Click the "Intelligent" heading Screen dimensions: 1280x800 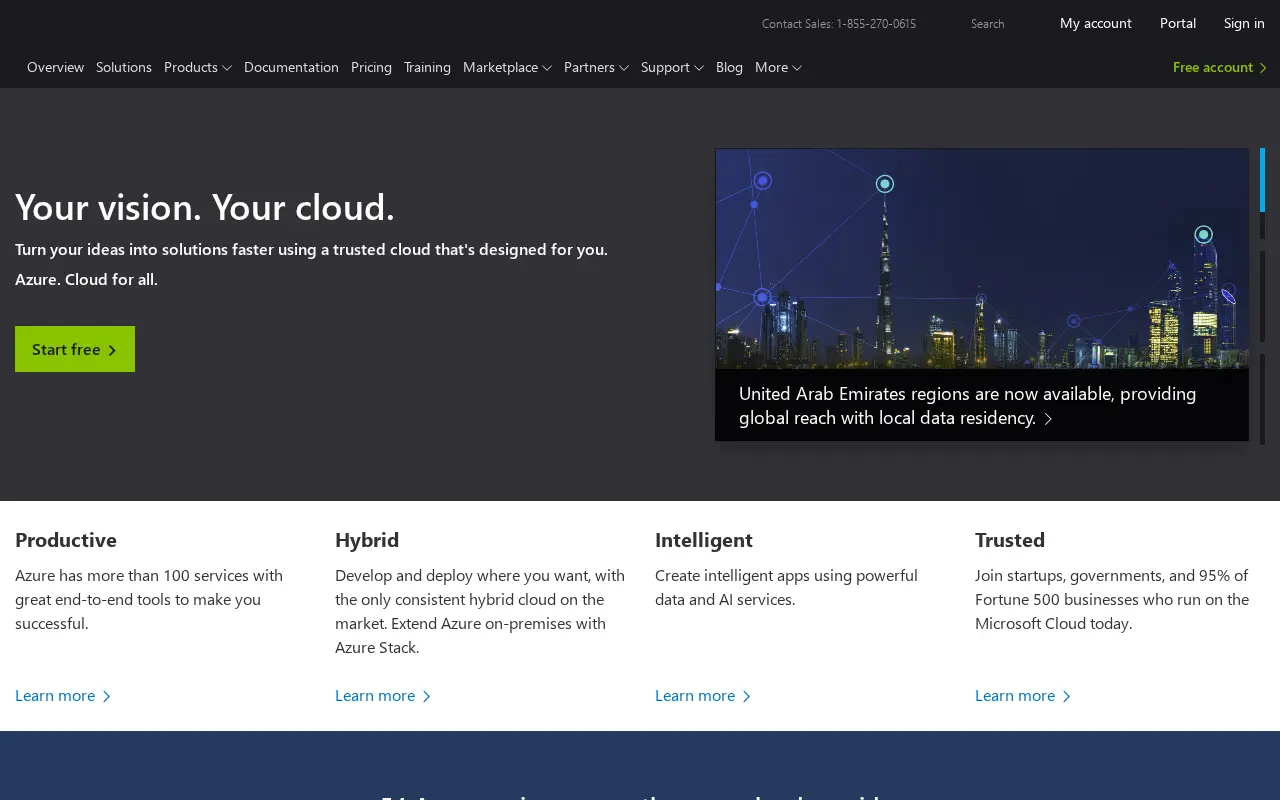[x=704, y=540]
